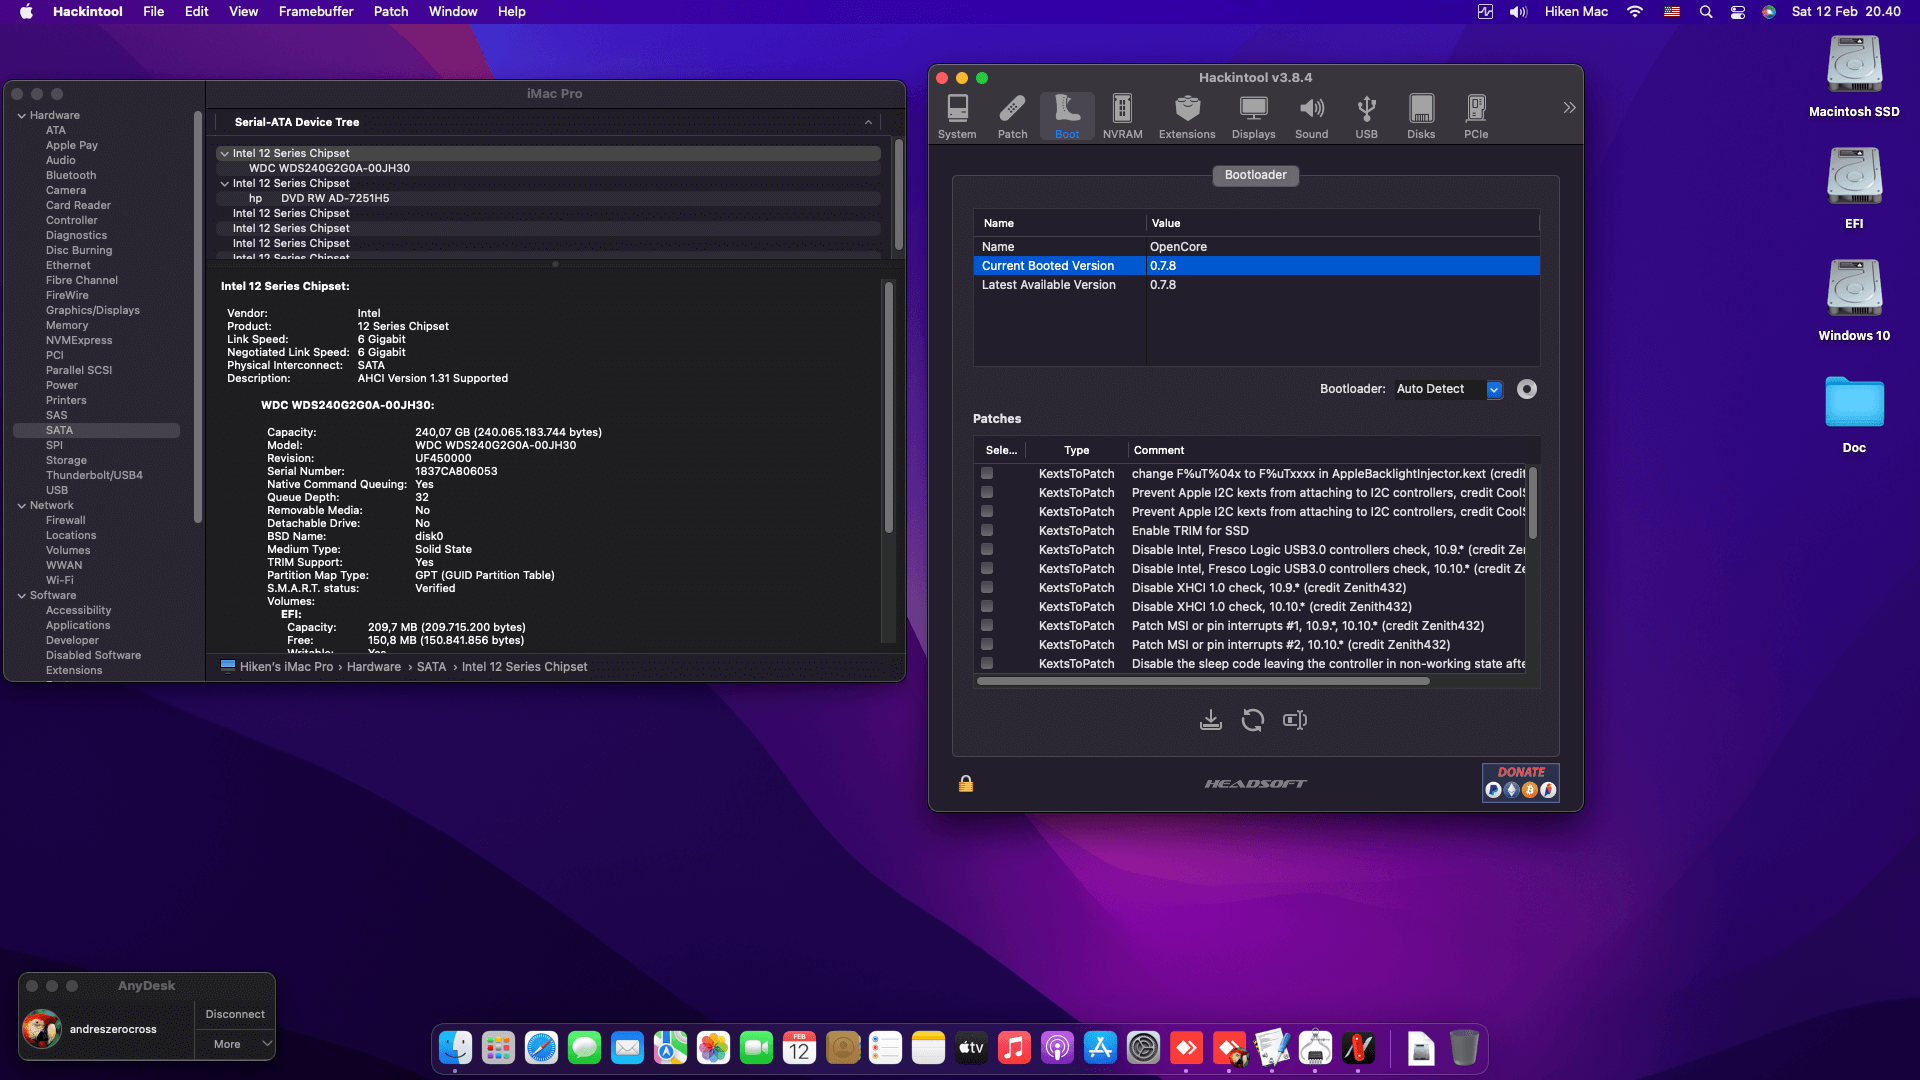The image size is (1920, 1080).
Task: Click the download patches icon below table
Action: [1211, 720]
